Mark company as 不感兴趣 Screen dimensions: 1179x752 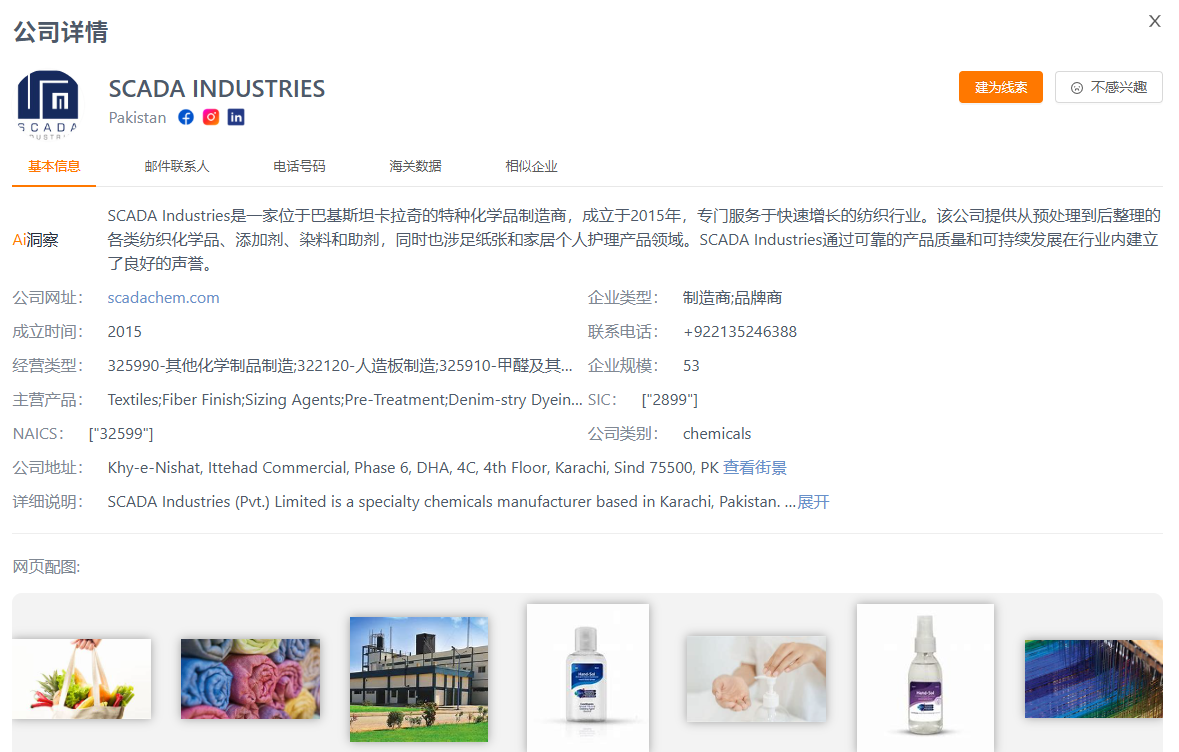(1109, 87)
